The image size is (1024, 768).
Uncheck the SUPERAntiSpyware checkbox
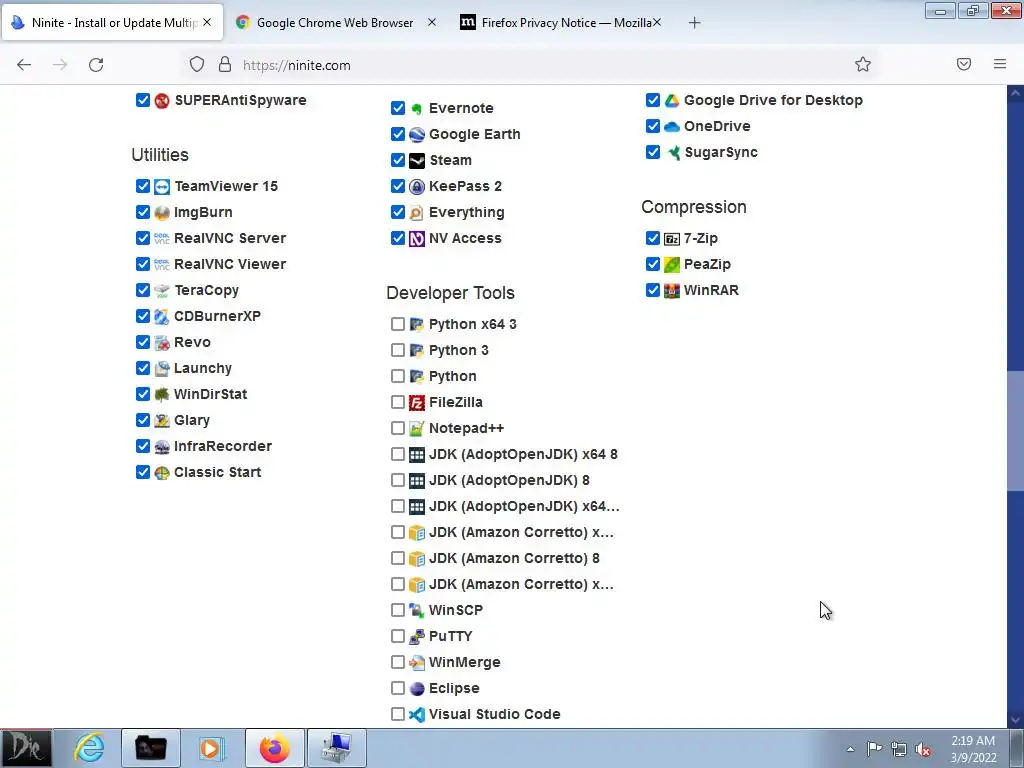pyautogui.click(x=143, y=100)
